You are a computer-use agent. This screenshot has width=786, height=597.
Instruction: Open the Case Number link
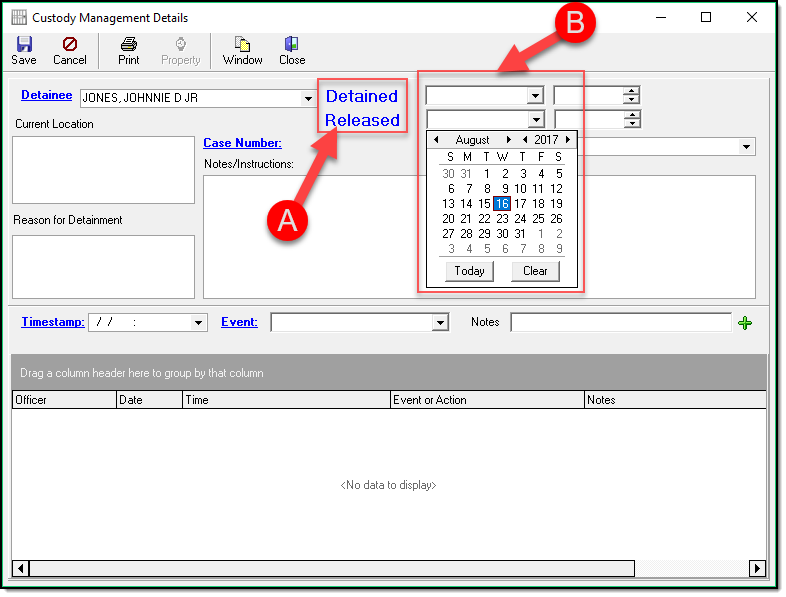[x=242, y=143]
